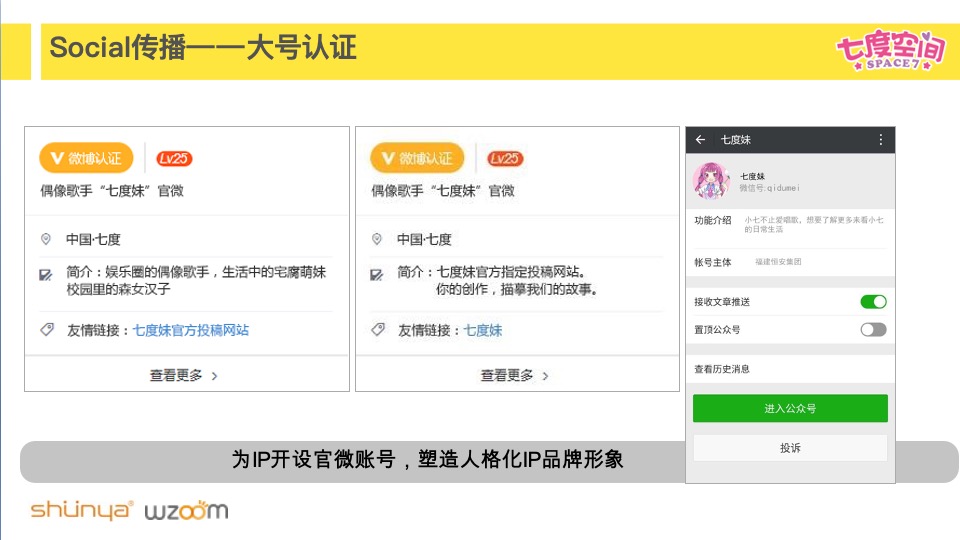960x540 pixels.
Task: Click 偶像歌手“七度妹”官微 text in left card
Action: pos(112,191)
